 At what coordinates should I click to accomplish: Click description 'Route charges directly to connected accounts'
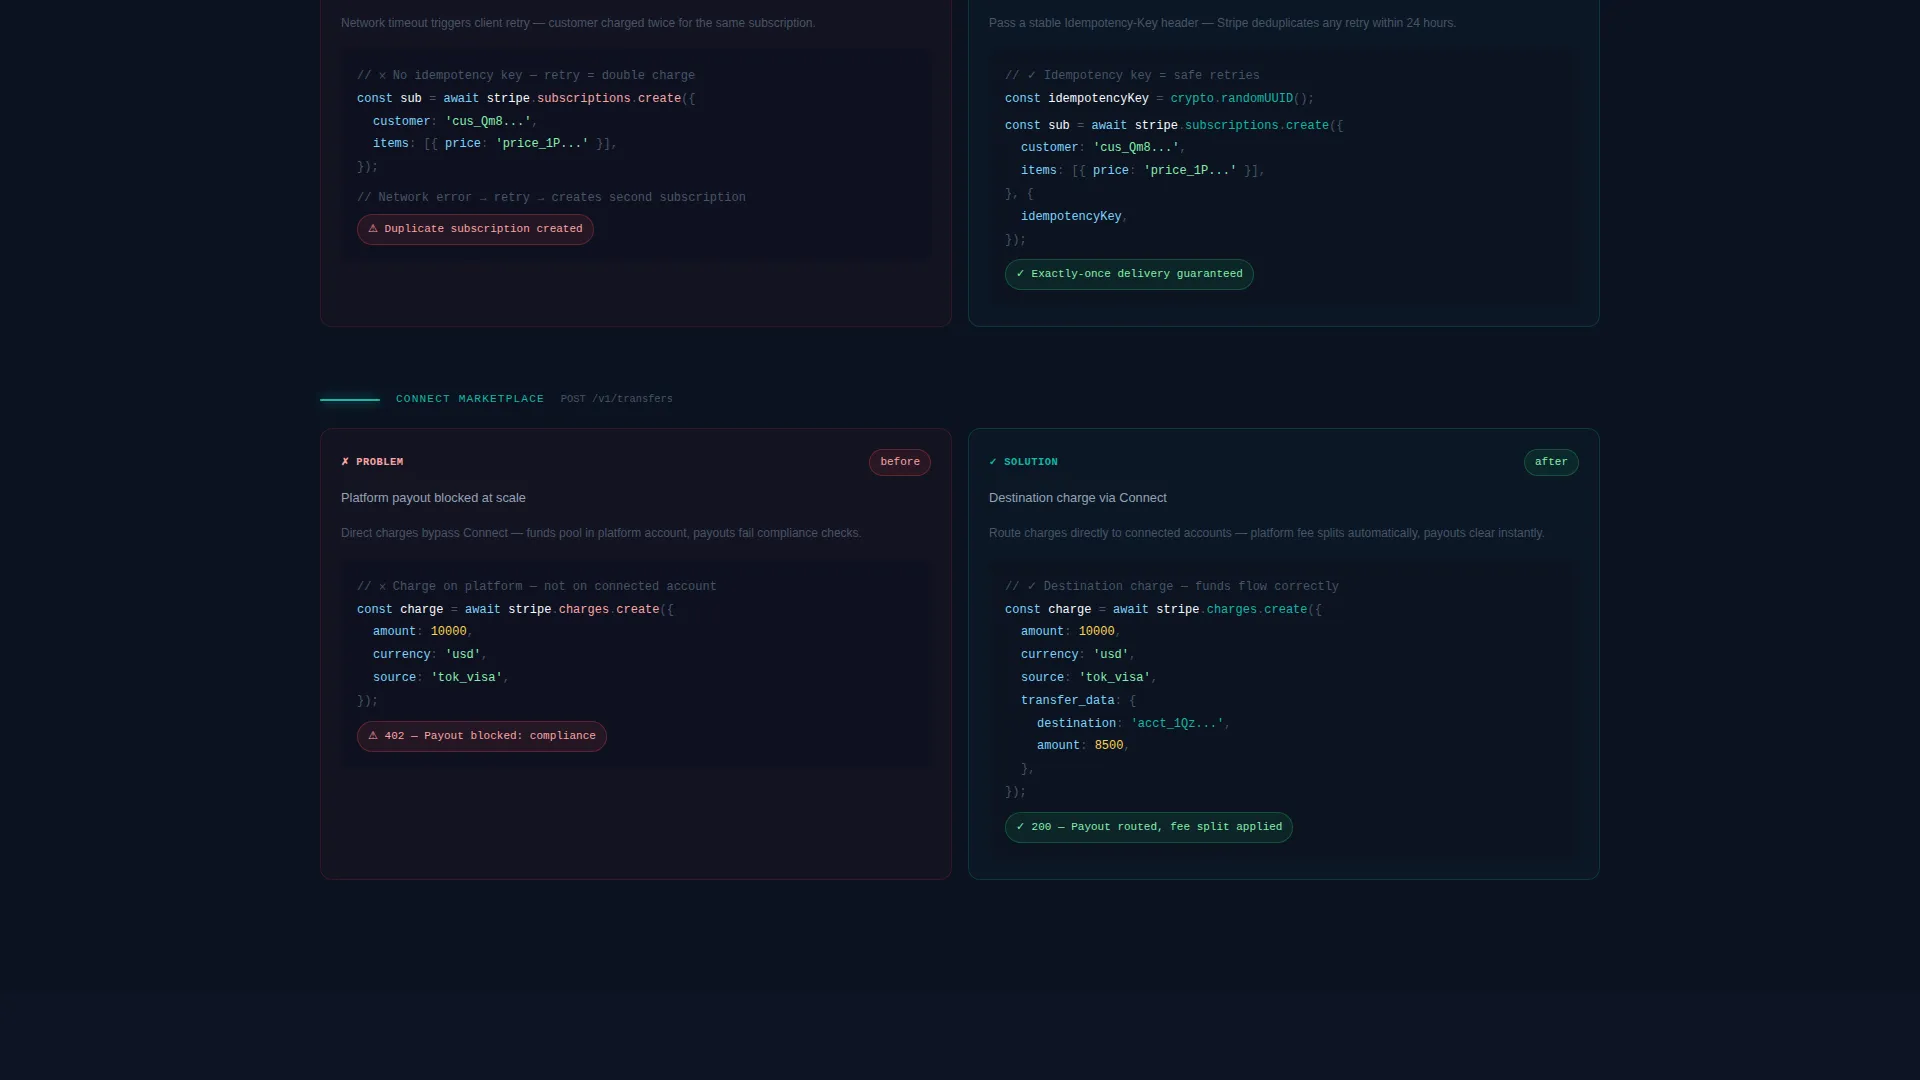tap(1266, 533)
